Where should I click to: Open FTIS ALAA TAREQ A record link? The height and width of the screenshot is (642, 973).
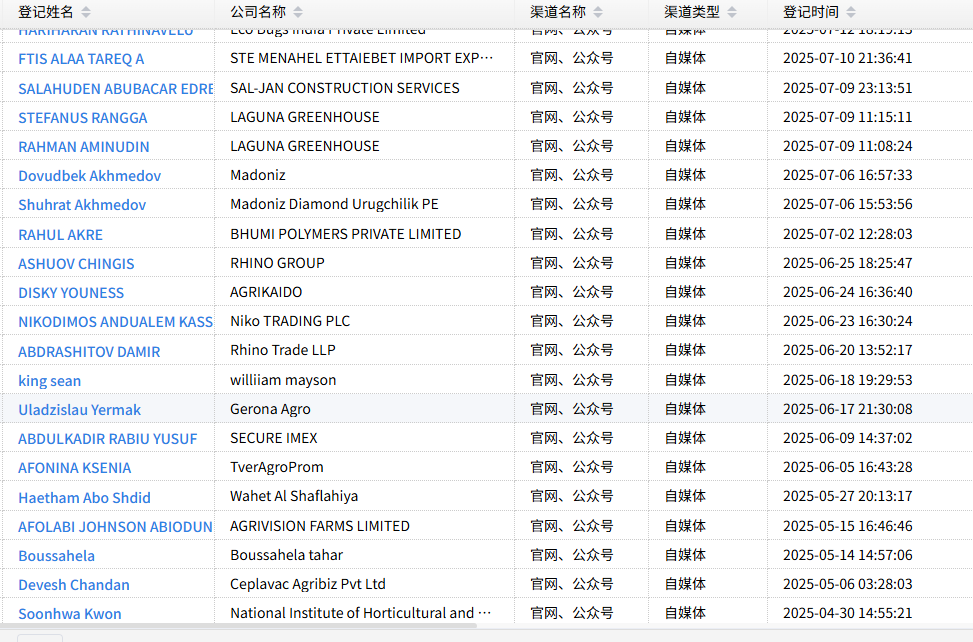[x=81, y=59]
